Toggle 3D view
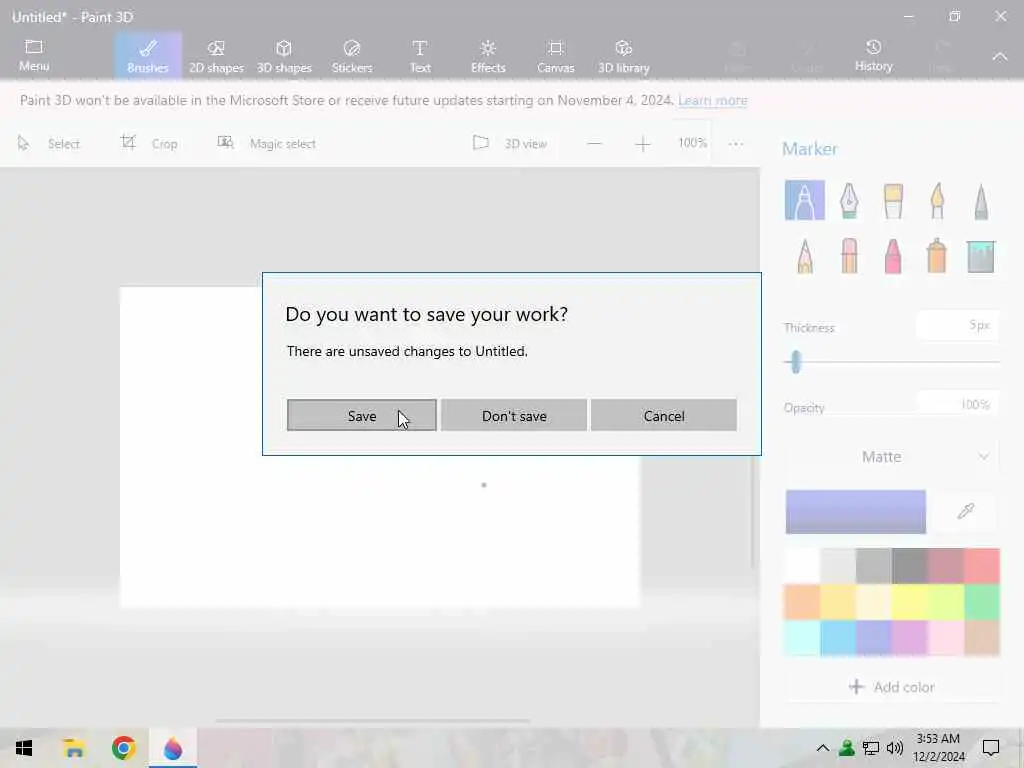 click(509, 144)
